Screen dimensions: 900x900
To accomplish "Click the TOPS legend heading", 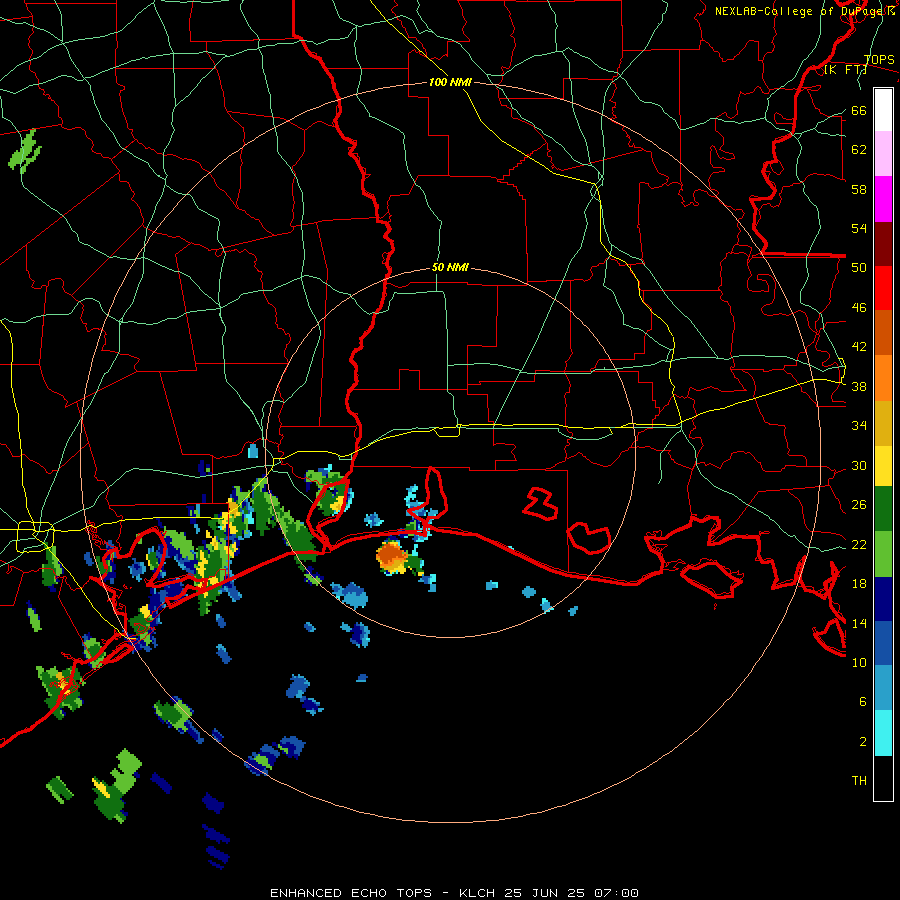I will pos(879,59).
